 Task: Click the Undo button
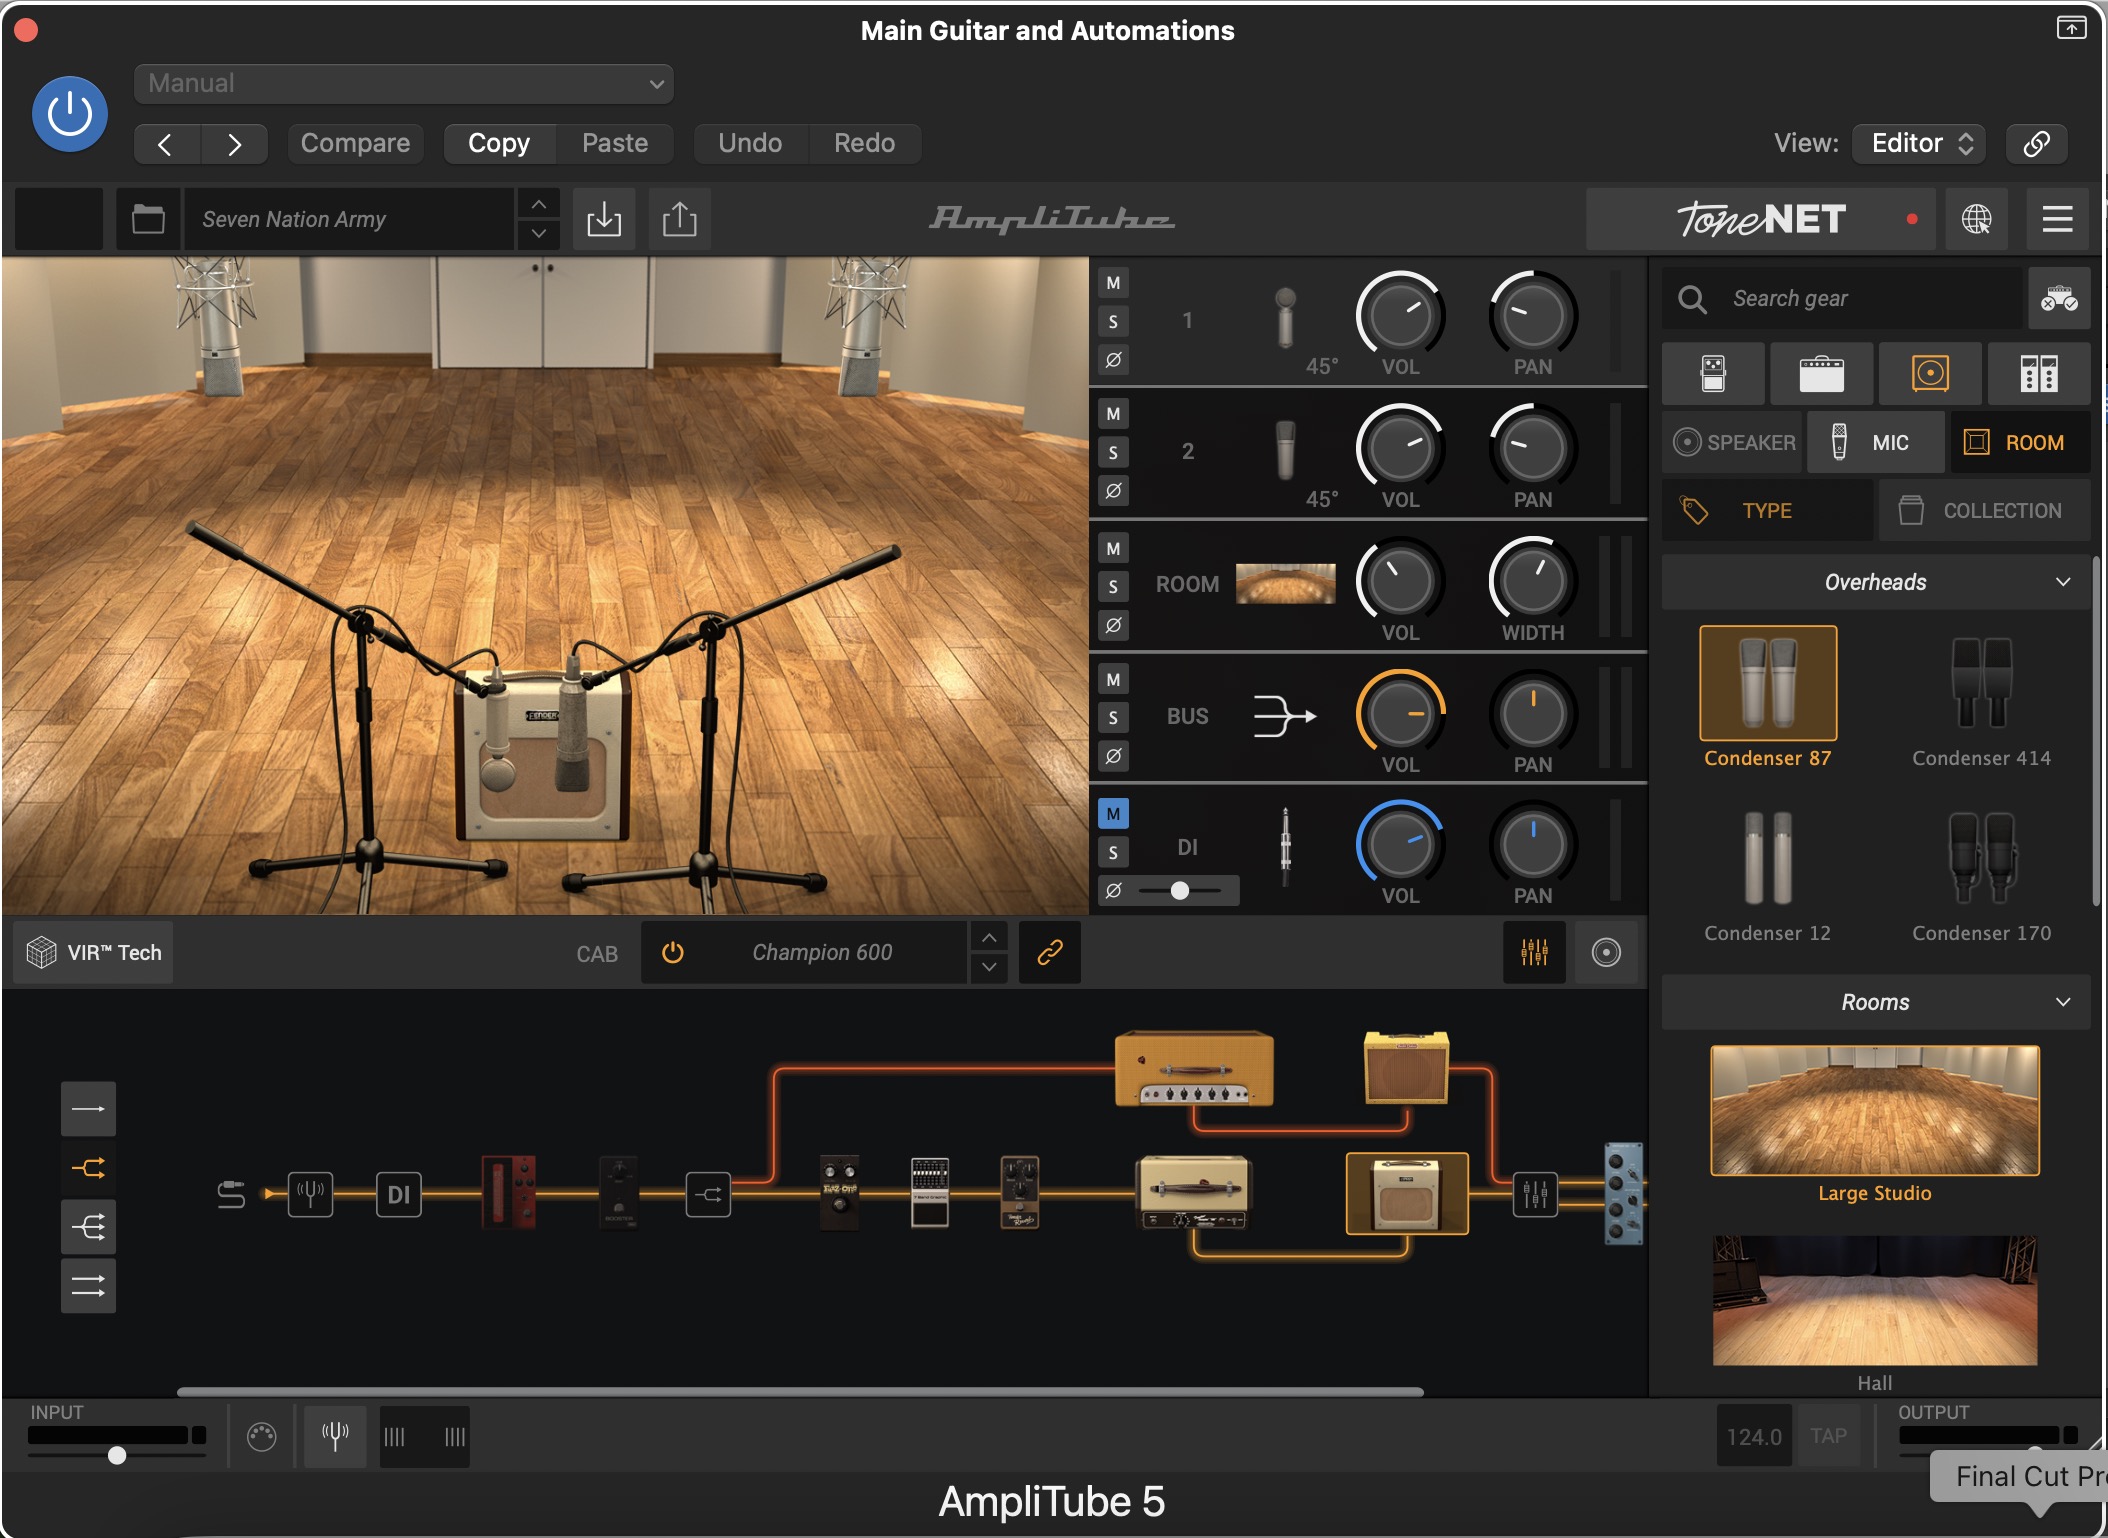coord(750,143)
